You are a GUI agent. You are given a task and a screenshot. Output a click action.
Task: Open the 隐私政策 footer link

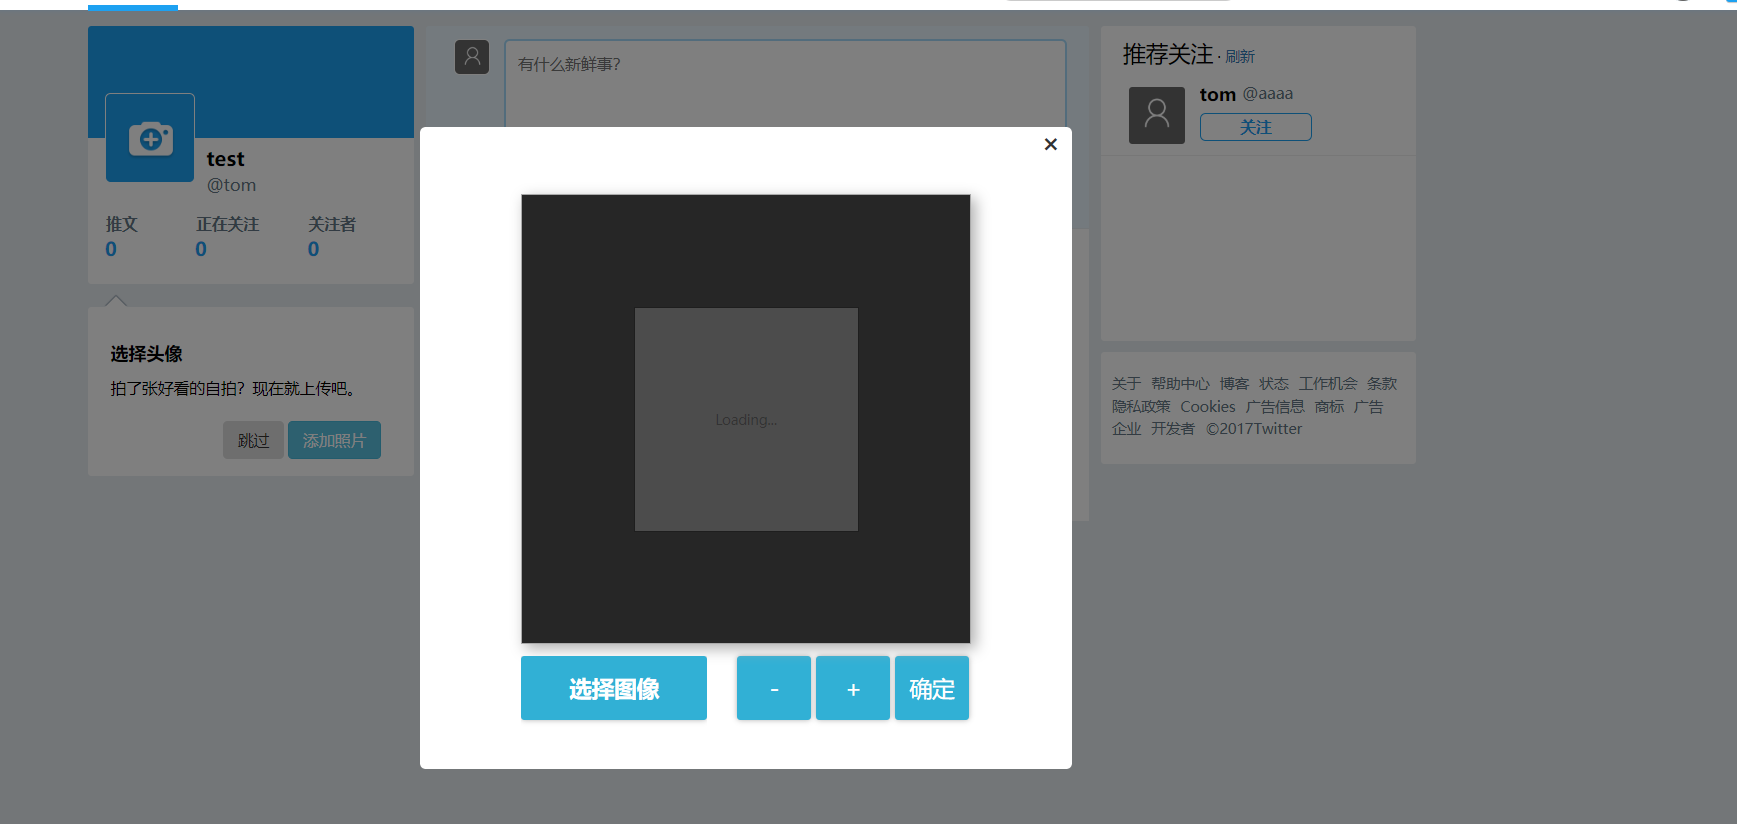point(1141,407)
